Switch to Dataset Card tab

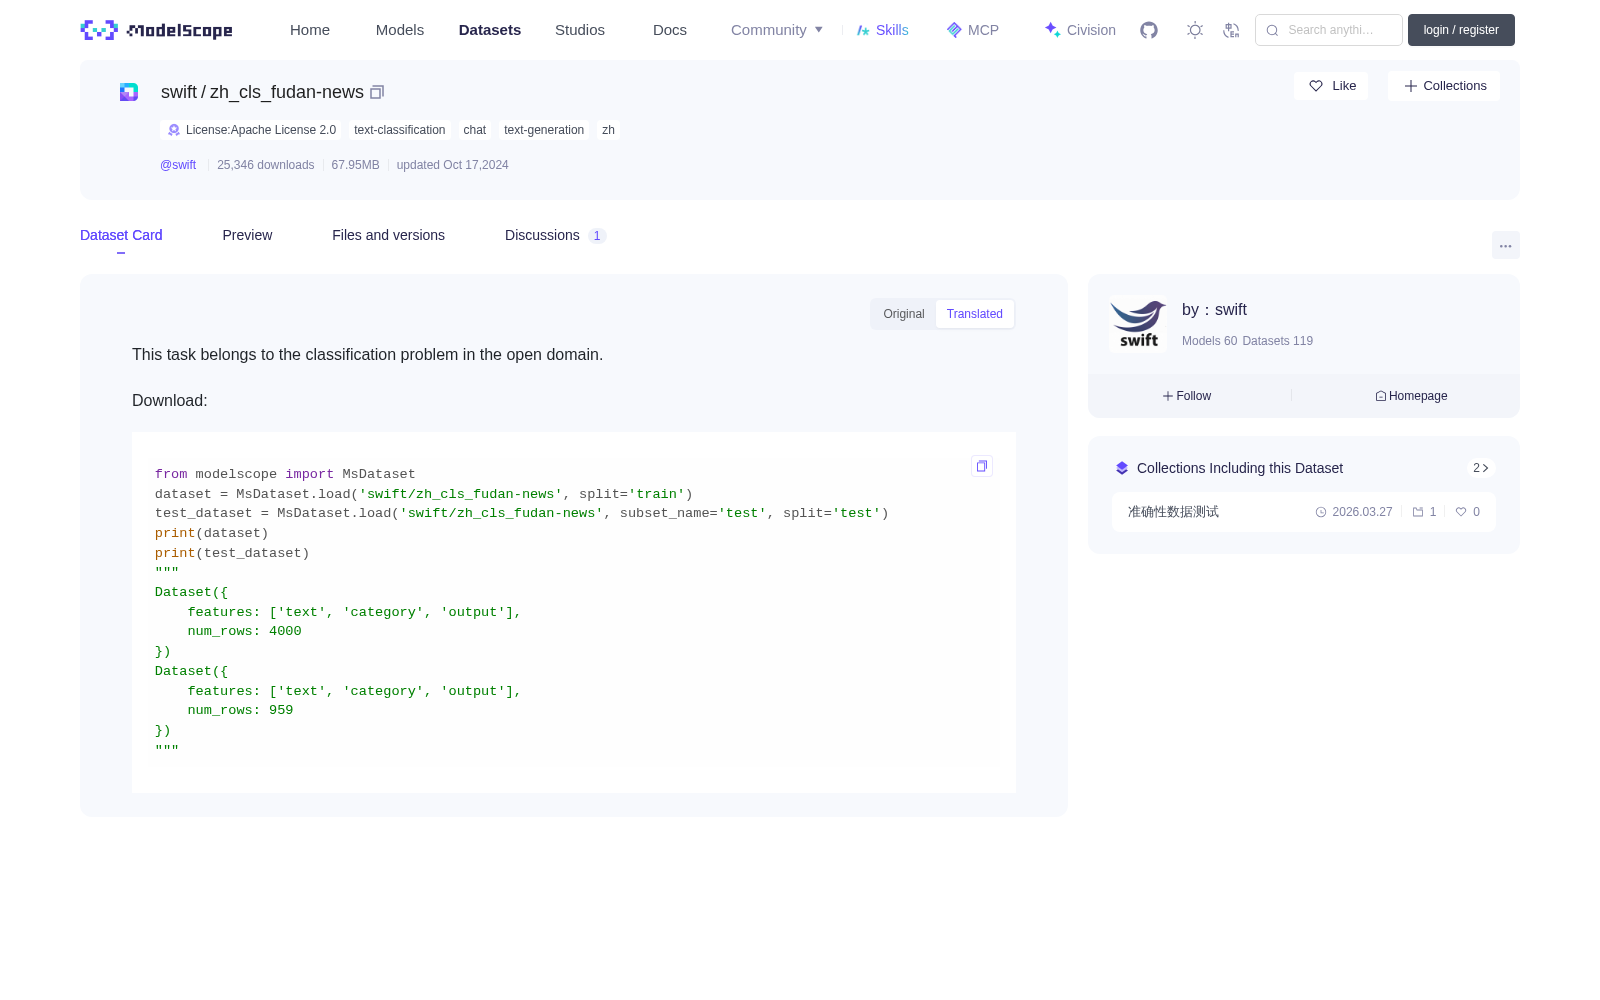121,235
